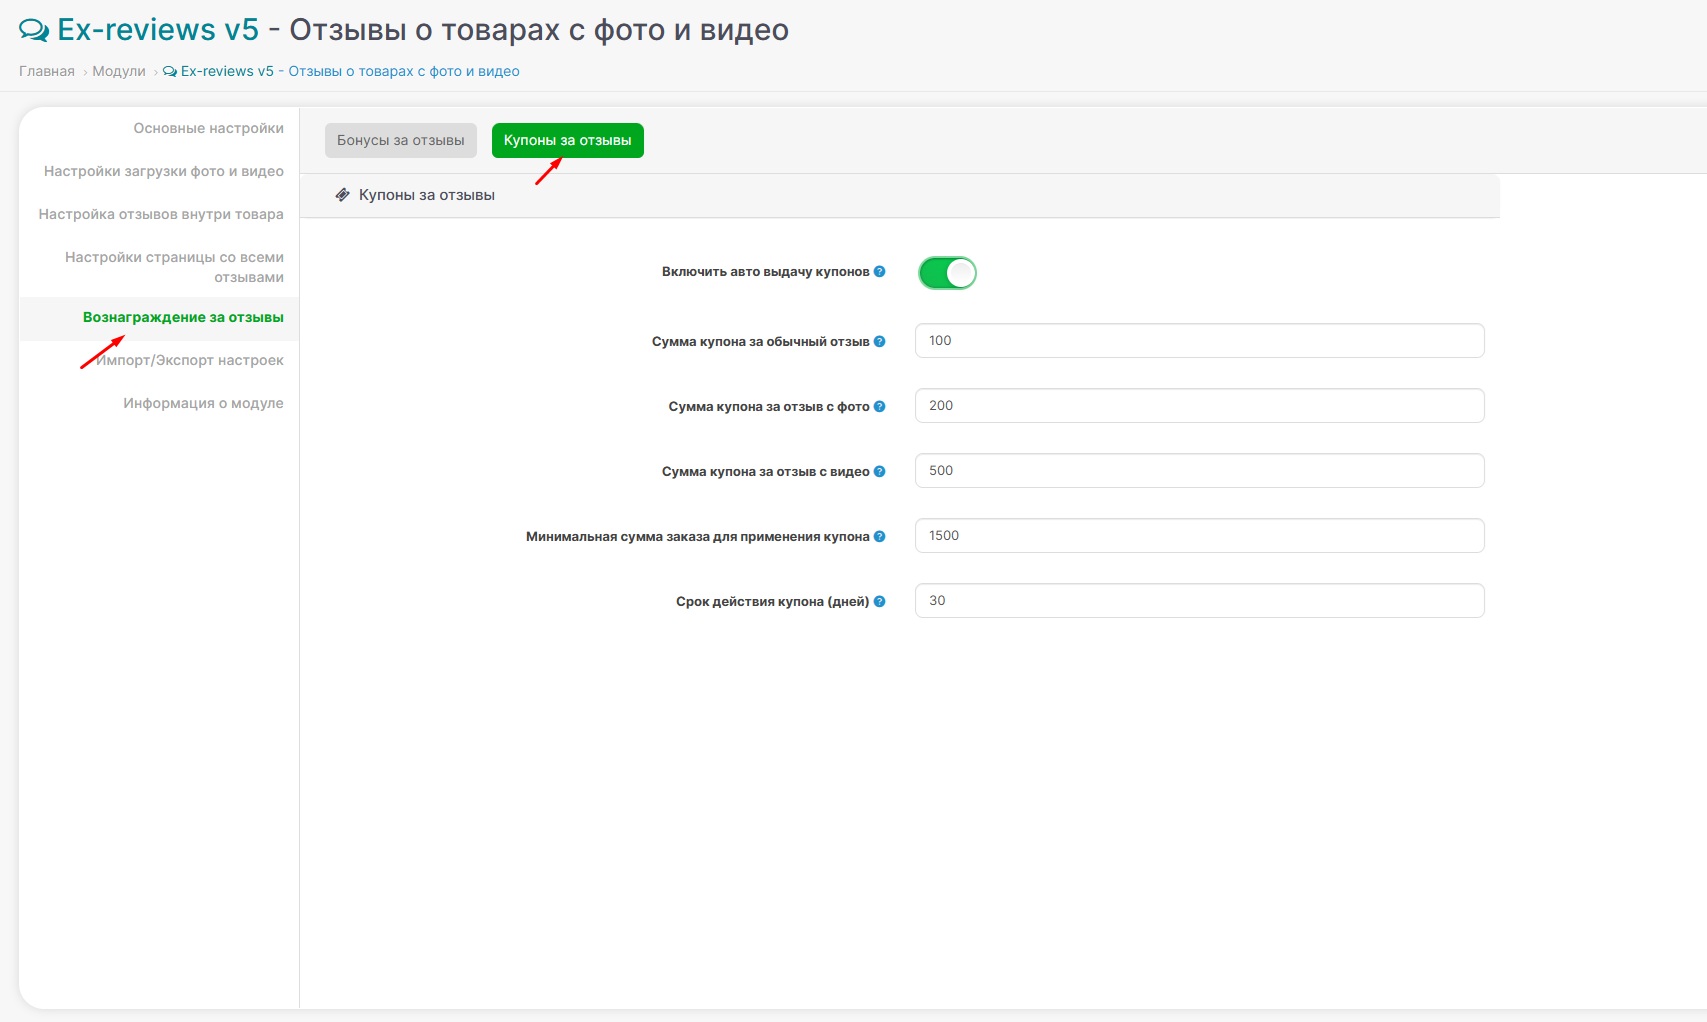Switch to the Бонусы за отзывы tab

400,141
